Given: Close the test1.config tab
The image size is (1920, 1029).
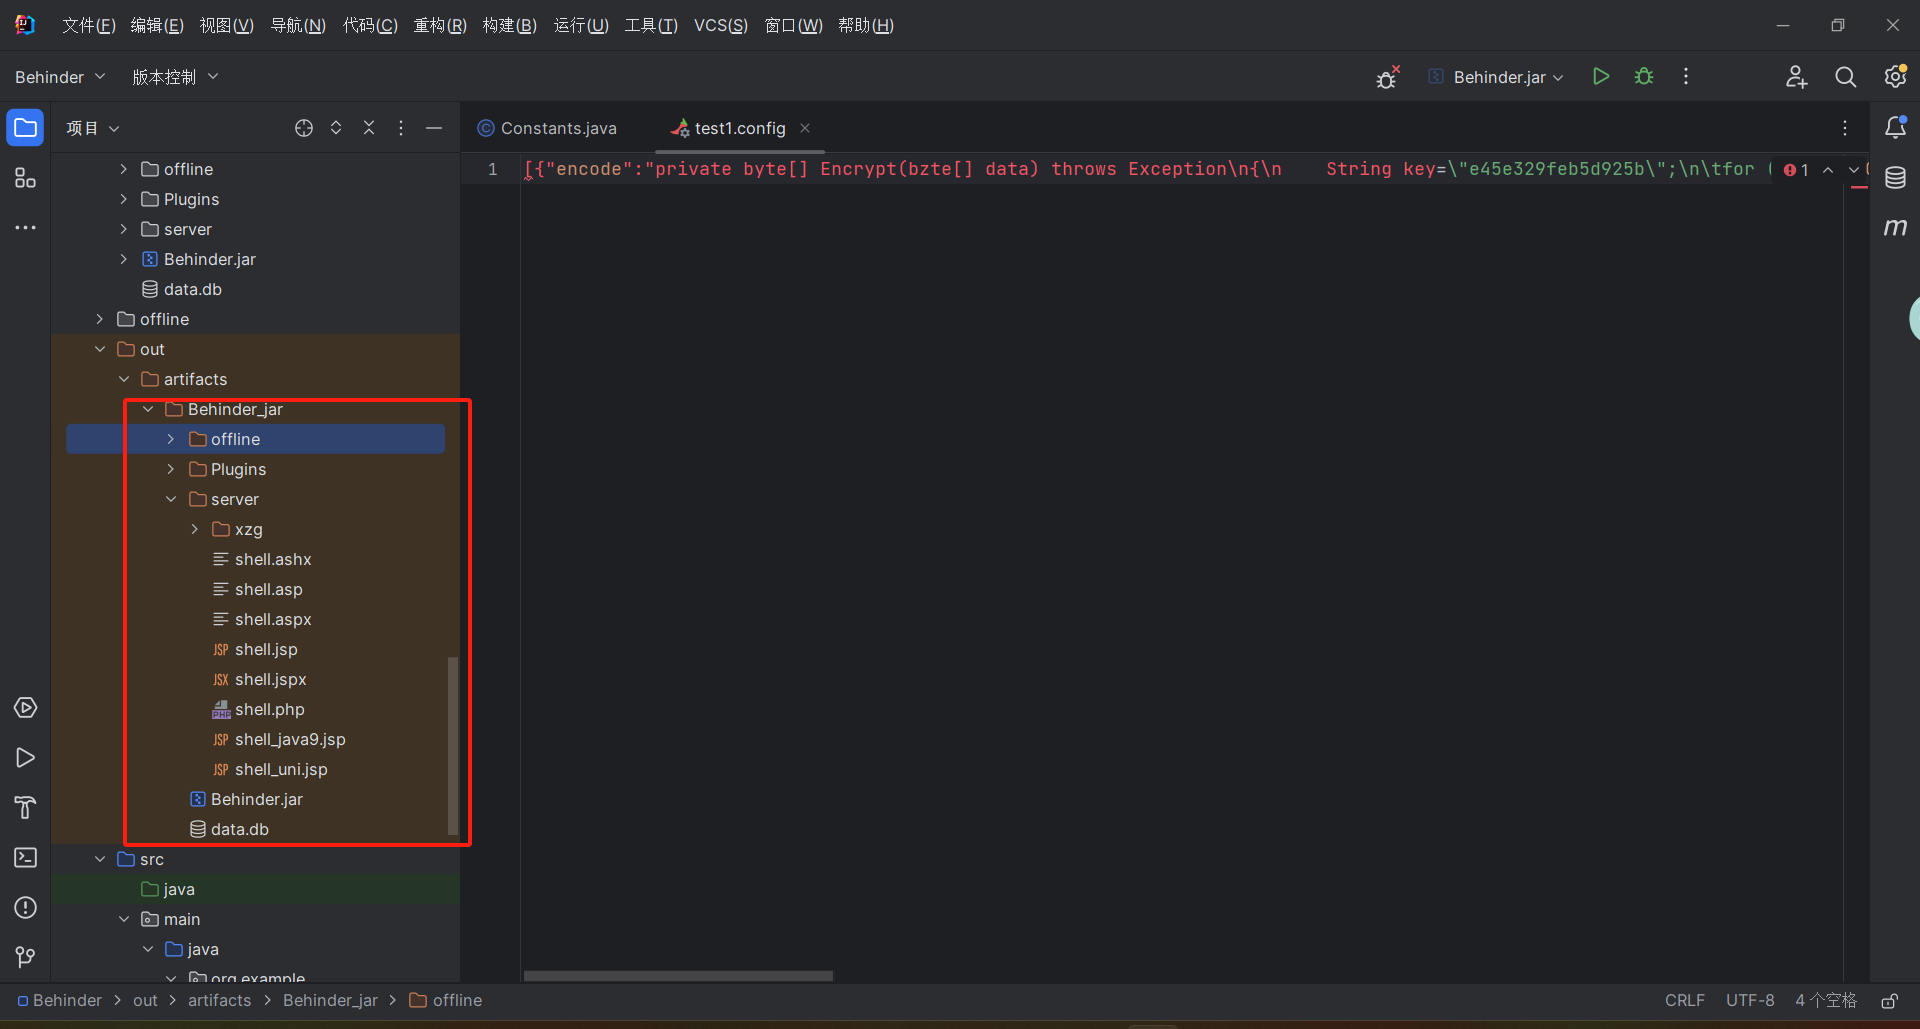Looking at the screenshot, I should [805, 128].
